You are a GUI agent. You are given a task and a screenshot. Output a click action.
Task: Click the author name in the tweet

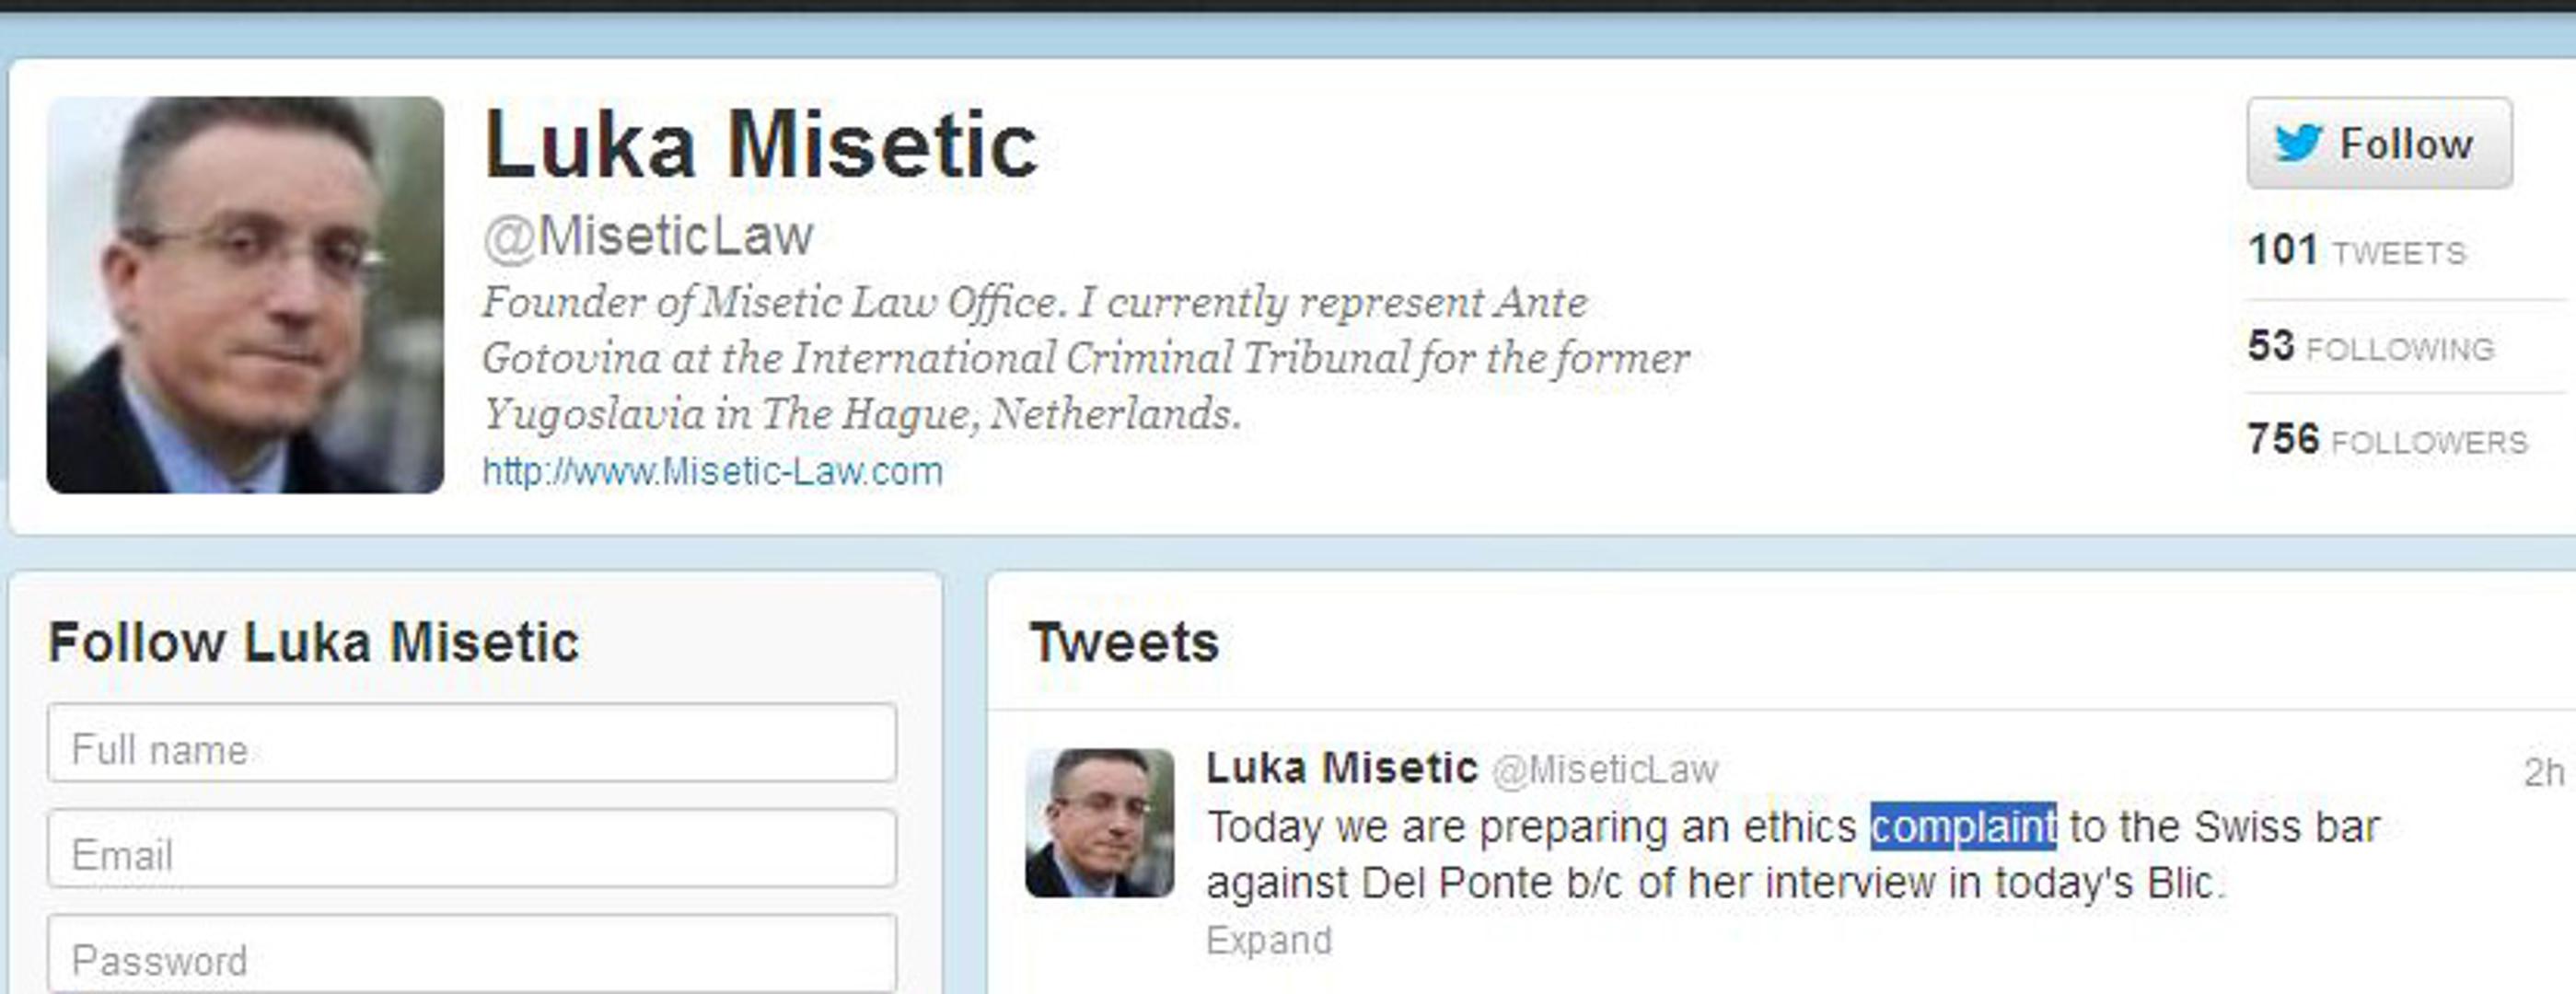[x=1341, y=768]
